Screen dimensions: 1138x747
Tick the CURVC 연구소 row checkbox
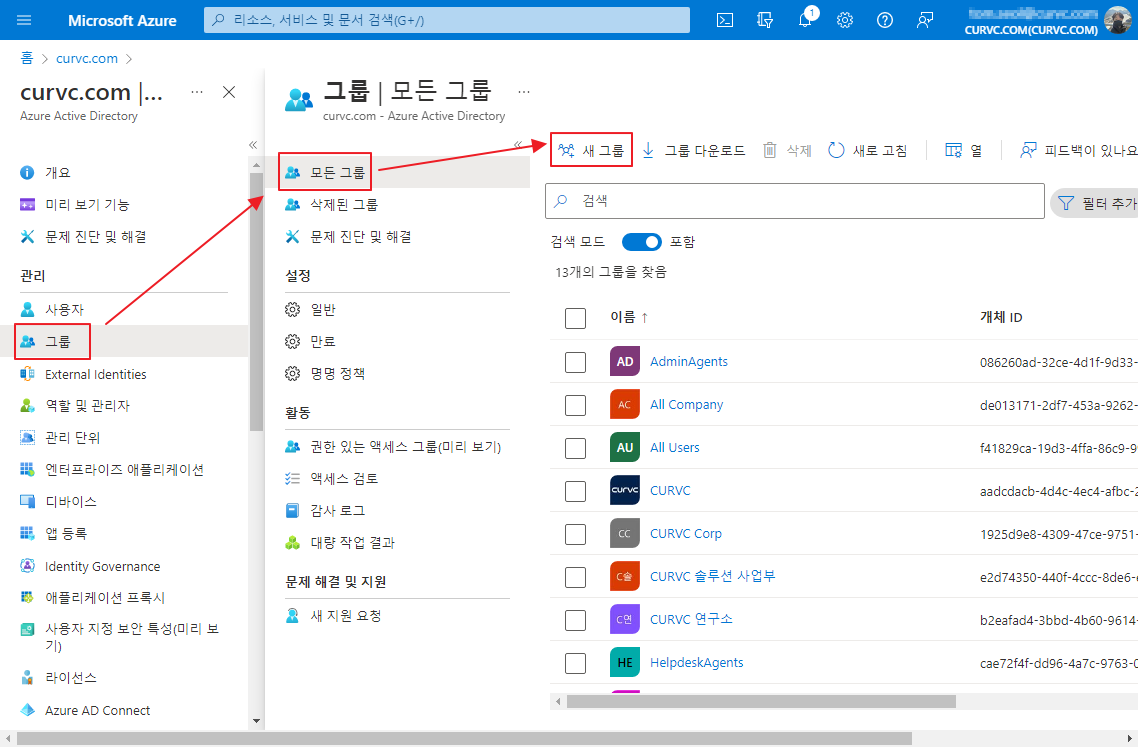click(576, 620)
